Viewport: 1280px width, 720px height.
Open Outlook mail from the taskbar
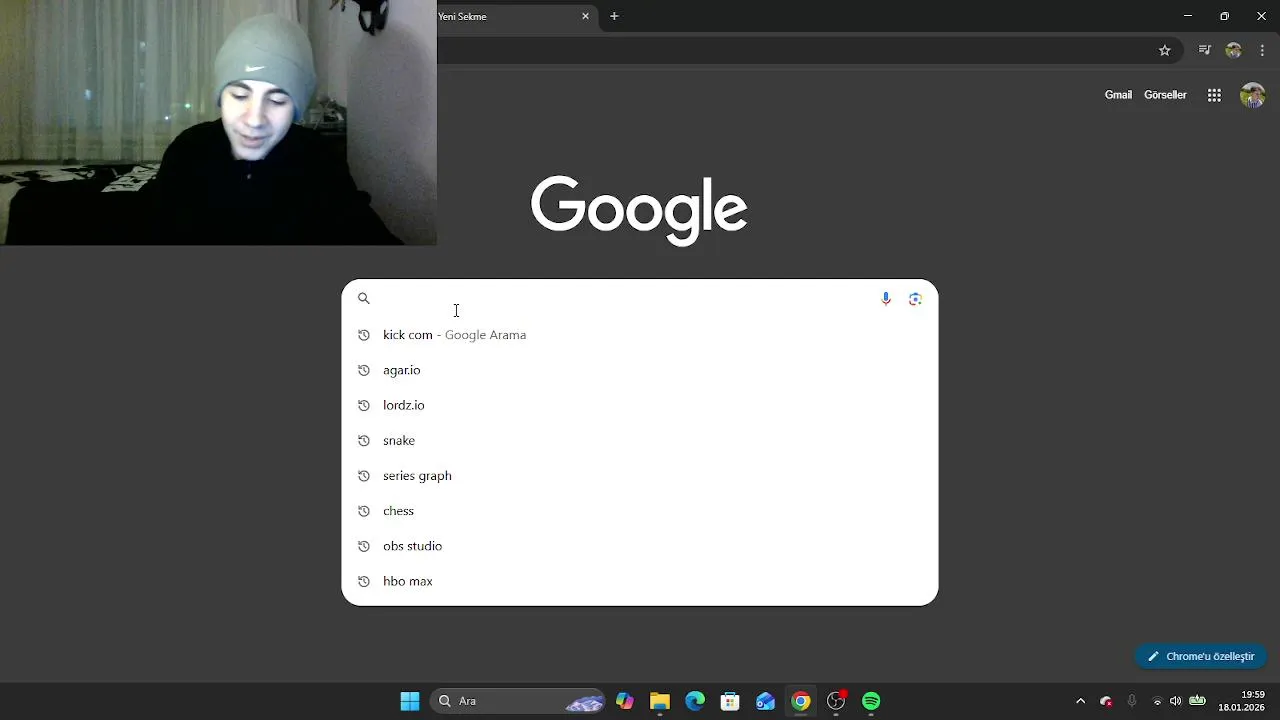765,701
